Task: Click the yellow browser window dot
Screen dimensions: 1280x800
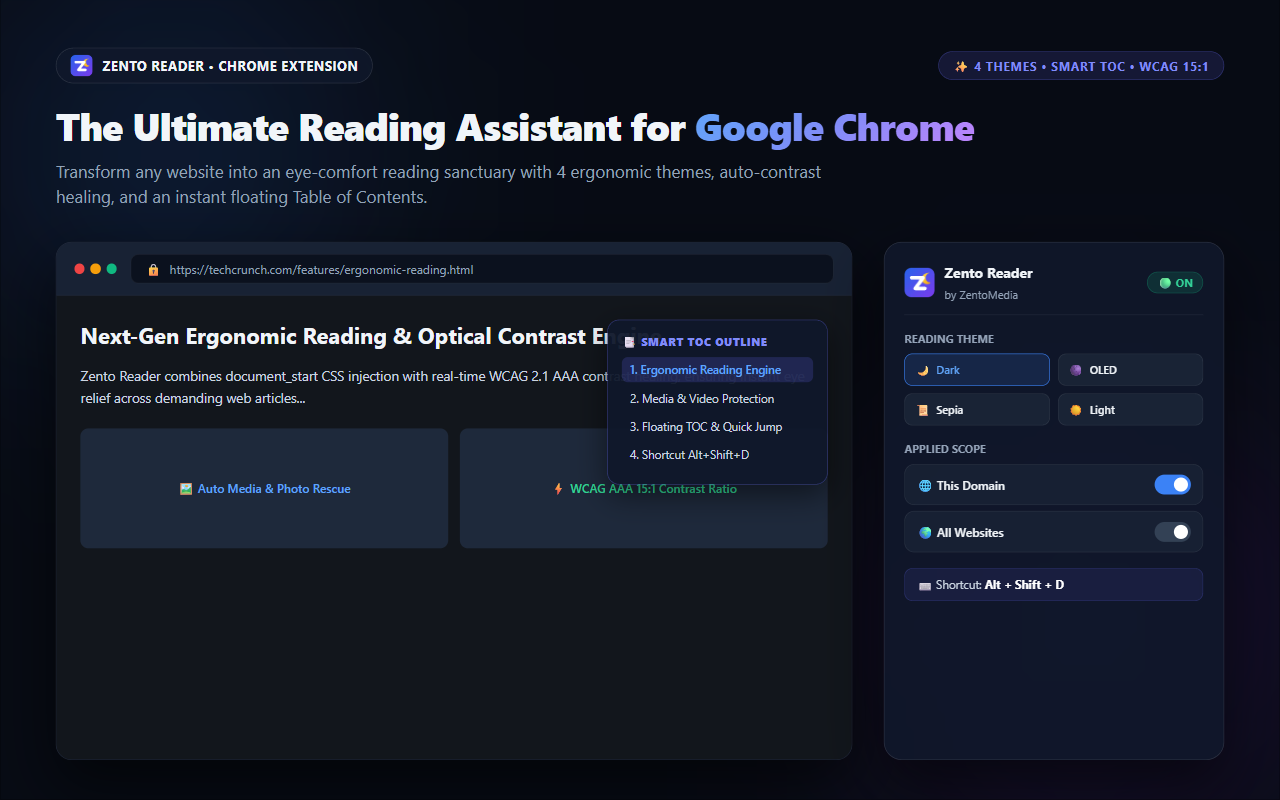Action: [x=96, y=269]
